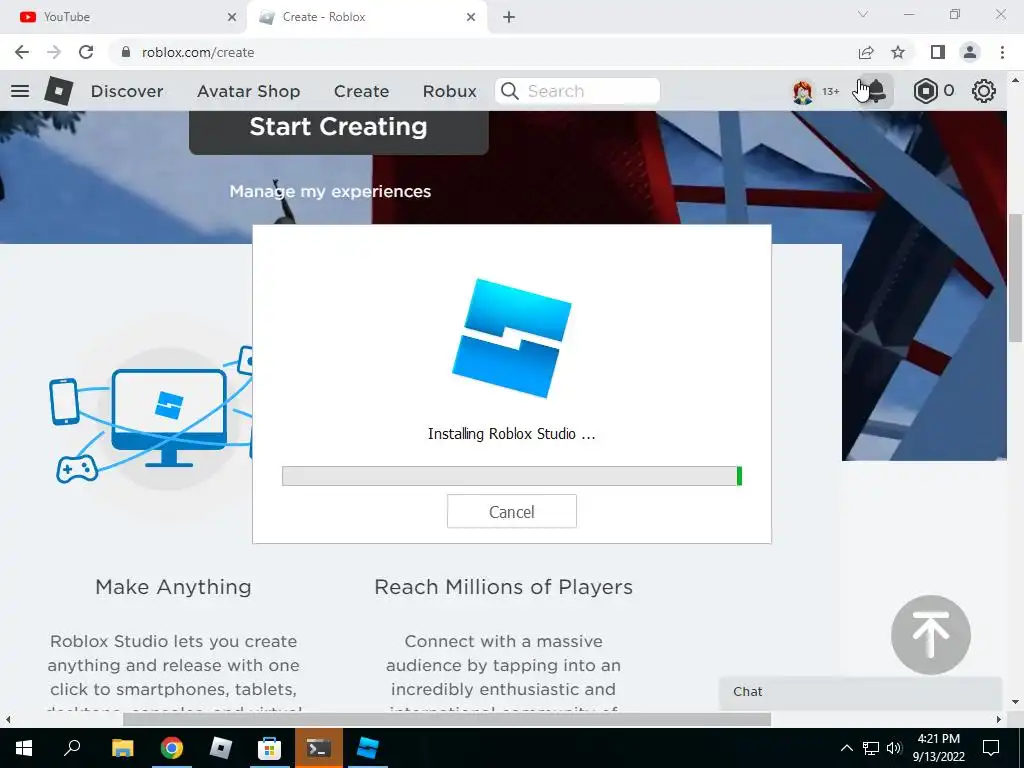
Task: Open the Roblox hamburger navigation menu
Action: pos(20,91)
